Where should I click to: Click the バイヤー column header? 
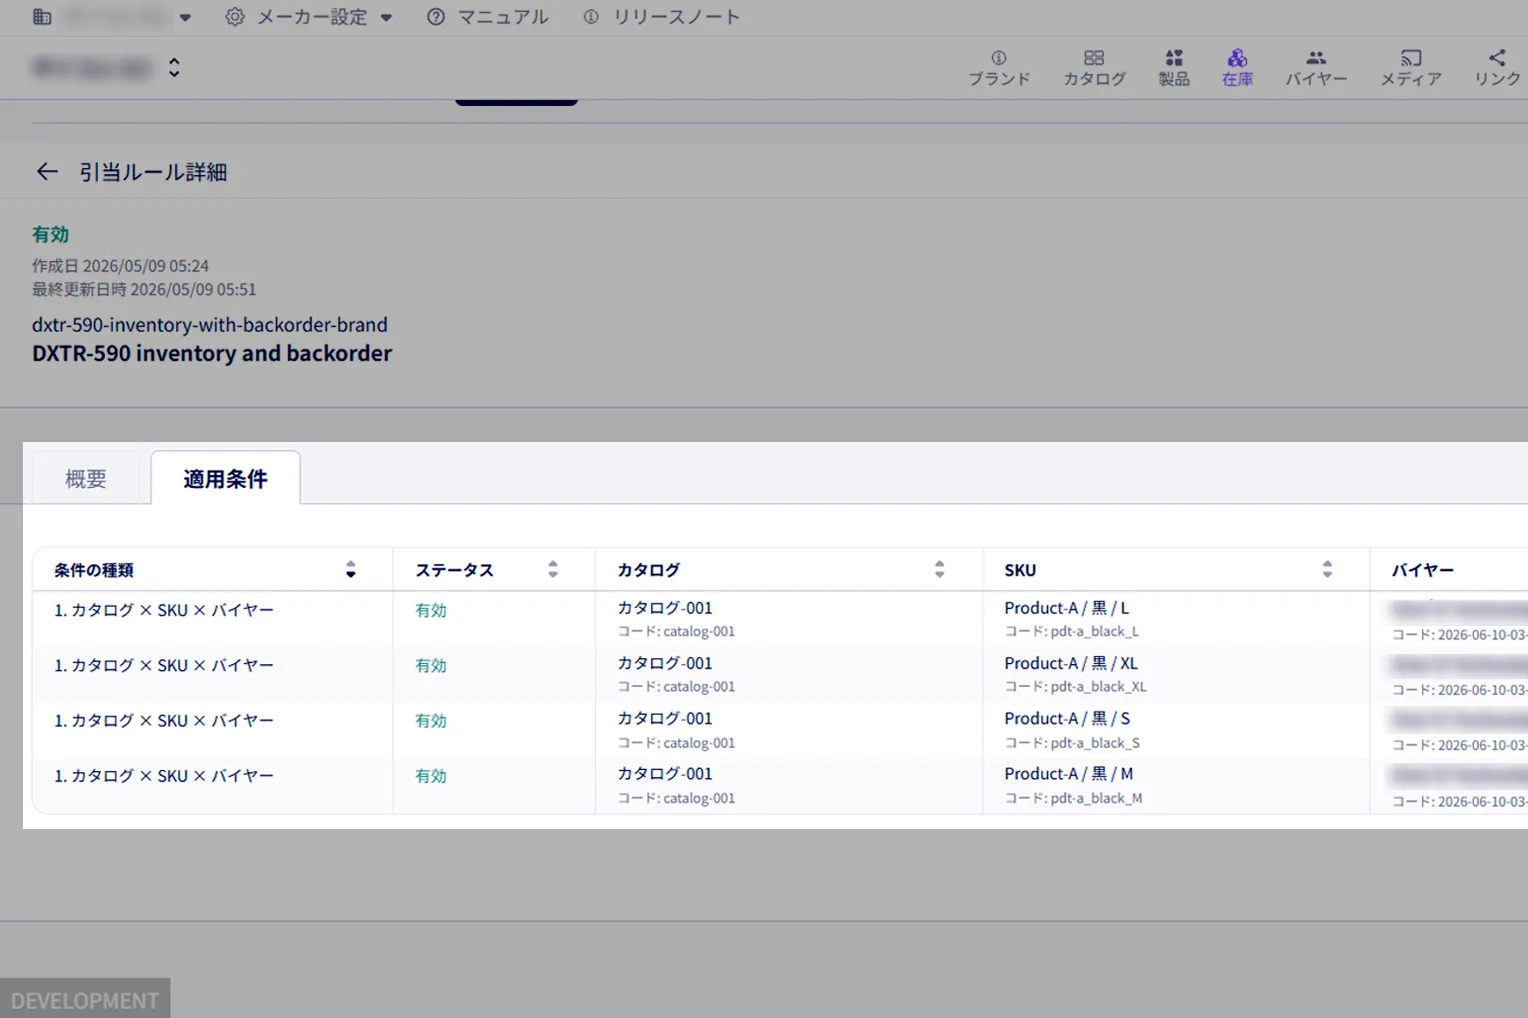1423,570
